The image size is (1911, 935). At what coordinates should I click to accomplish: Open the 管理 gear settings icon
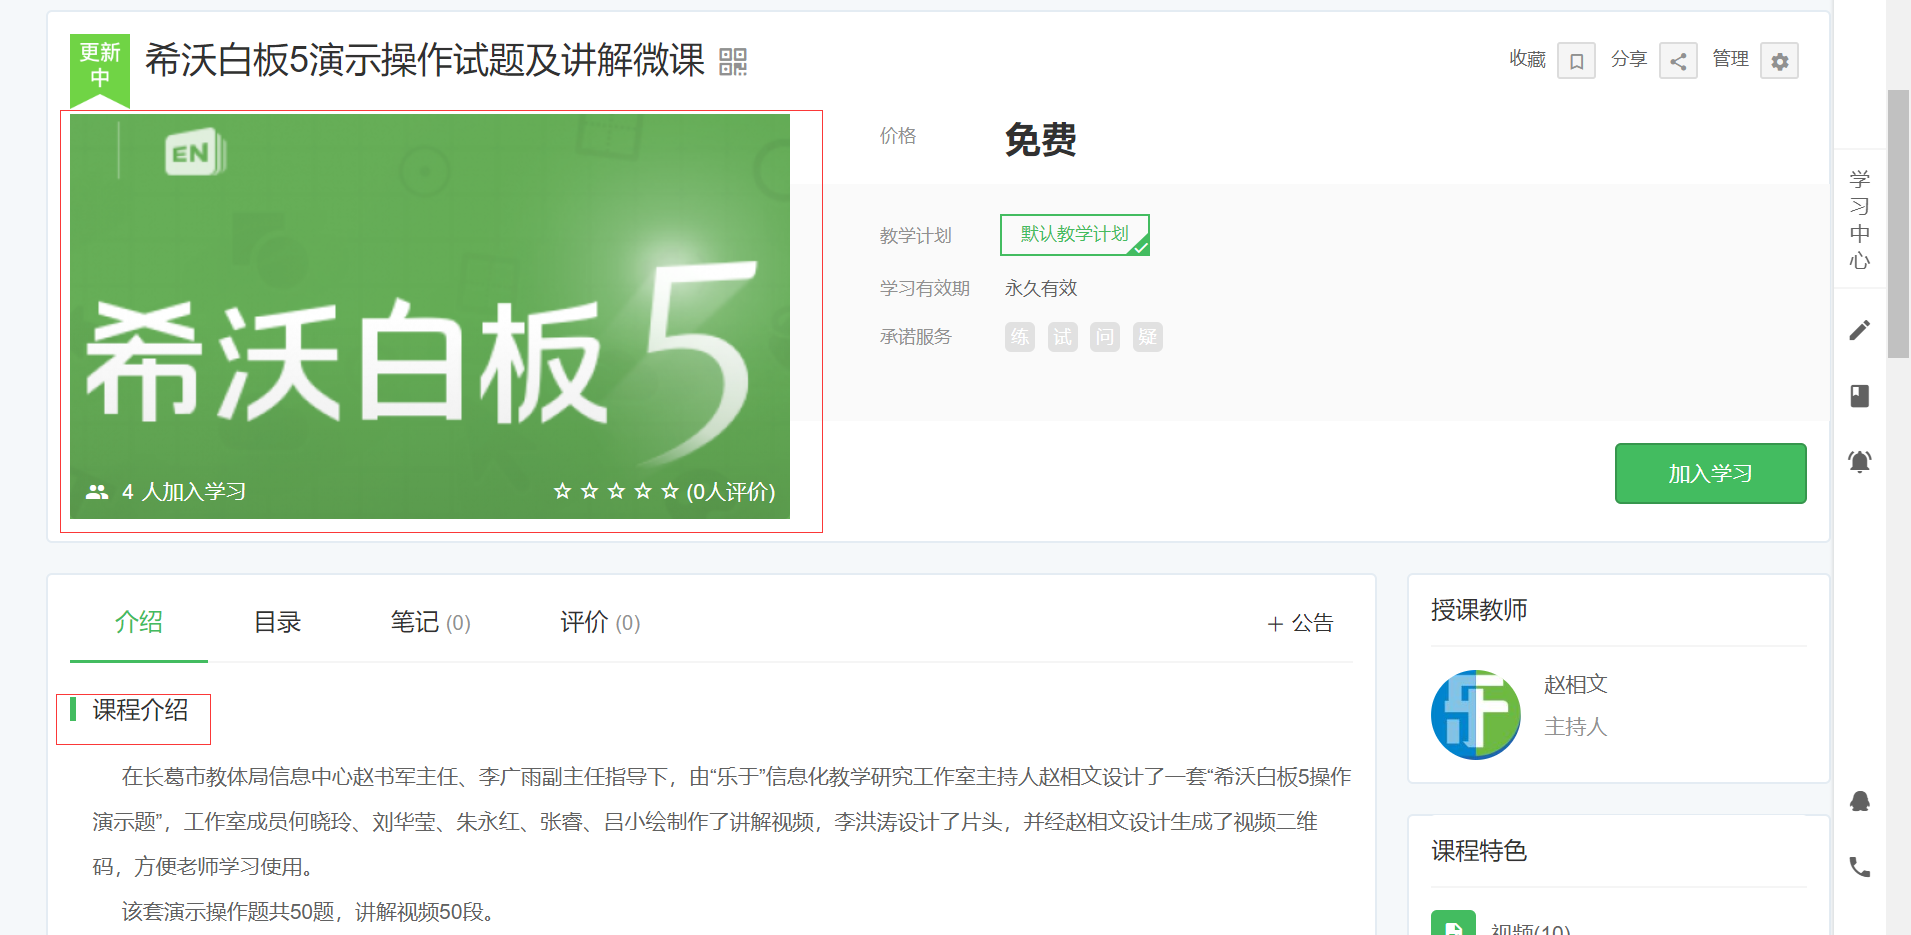tap(1779, 61)
